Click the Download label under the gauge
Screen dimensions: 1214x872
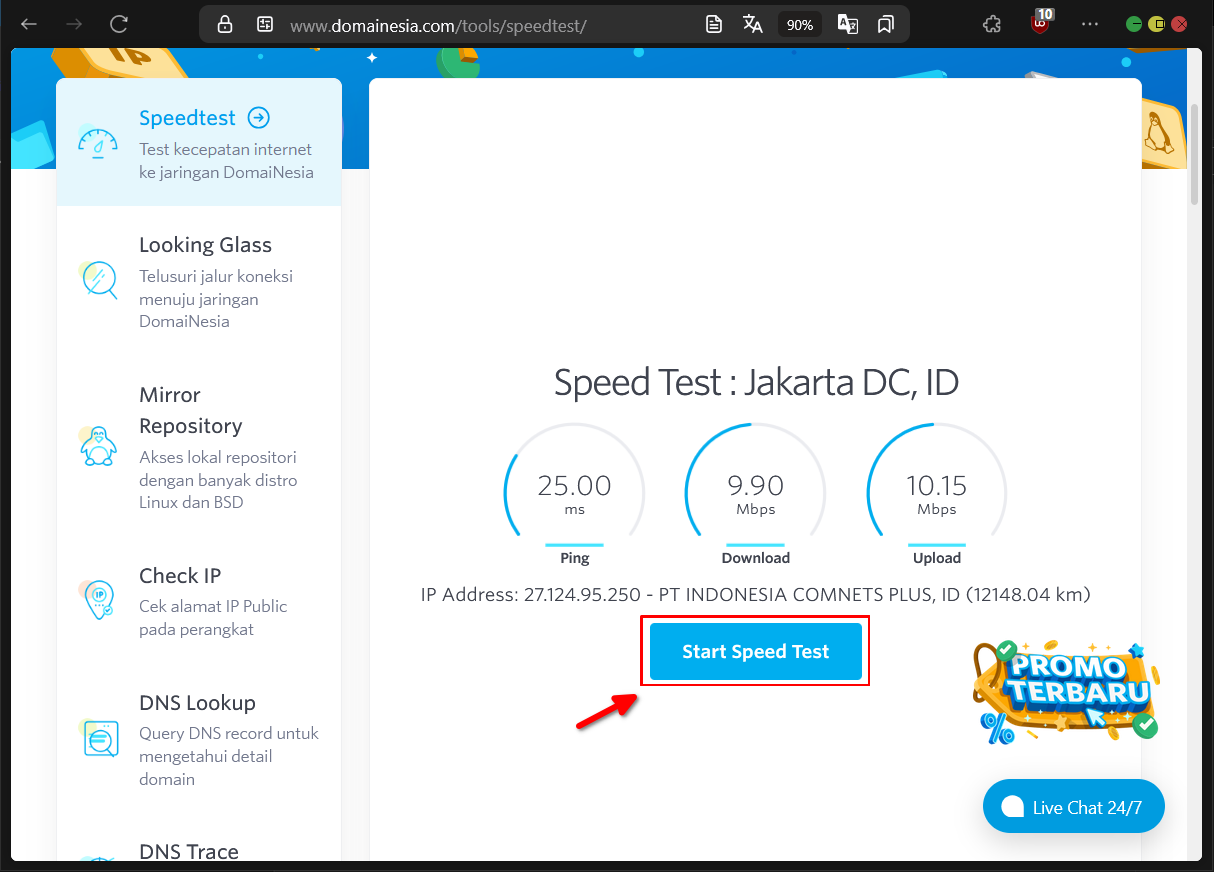click(756, 558)
